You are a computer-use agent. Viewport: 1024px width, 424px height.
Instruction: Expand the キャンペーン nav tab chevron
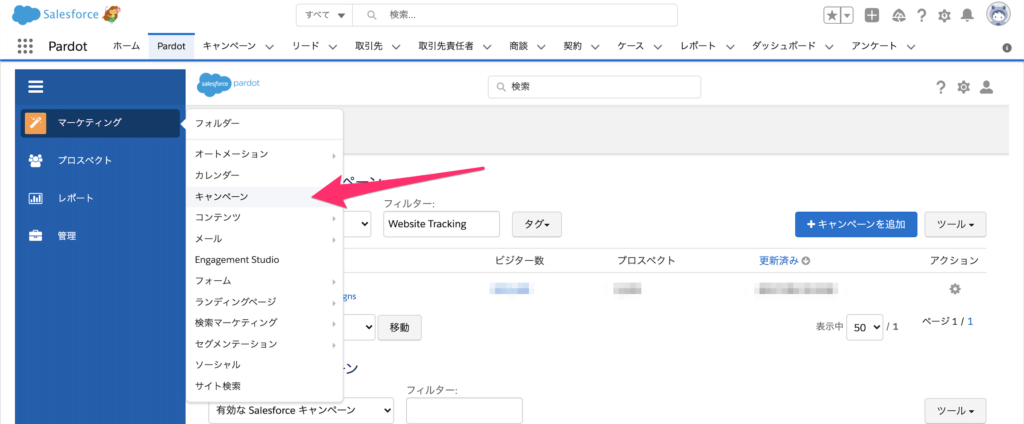[269, 46]
